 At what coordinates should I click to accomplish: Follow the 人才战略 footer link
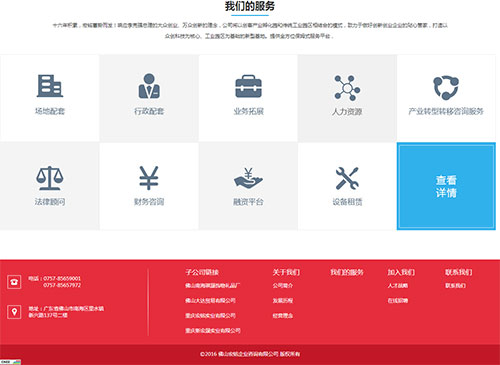pyautogui.click(x=398, y=286)
